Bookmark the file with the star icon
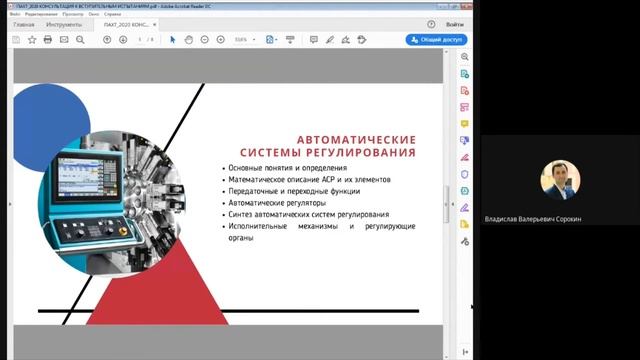 tap(32, 40)
